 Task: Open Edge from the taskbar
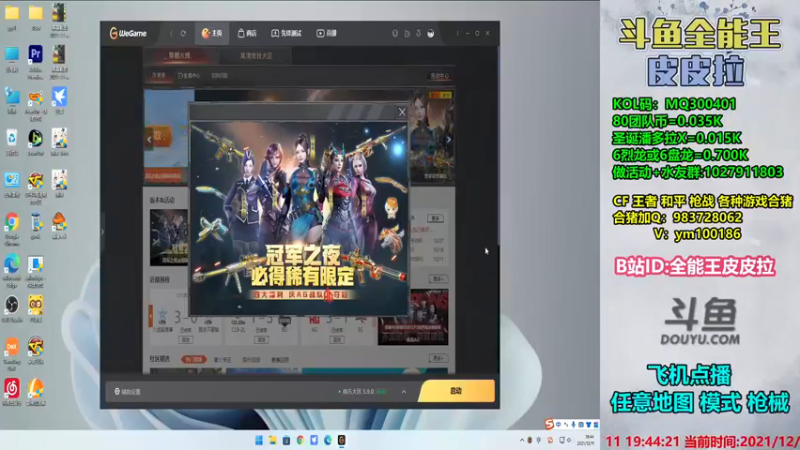tap(328, 440)
